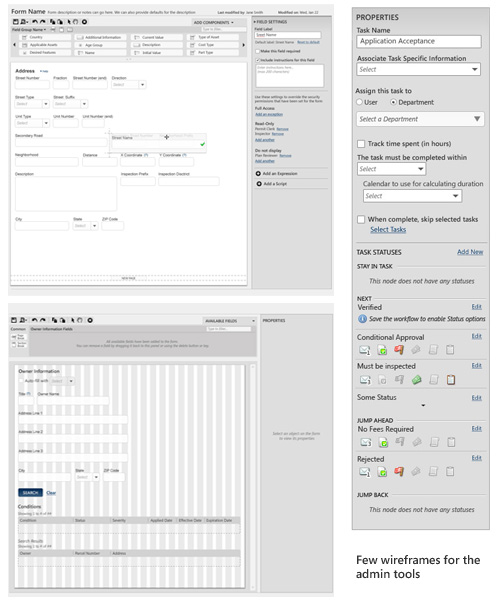The width and height of the screenshot is (498, 600).
Task: Enable Track time spent (in hours)
Action: pyautogui.click(x=361, y=144)
